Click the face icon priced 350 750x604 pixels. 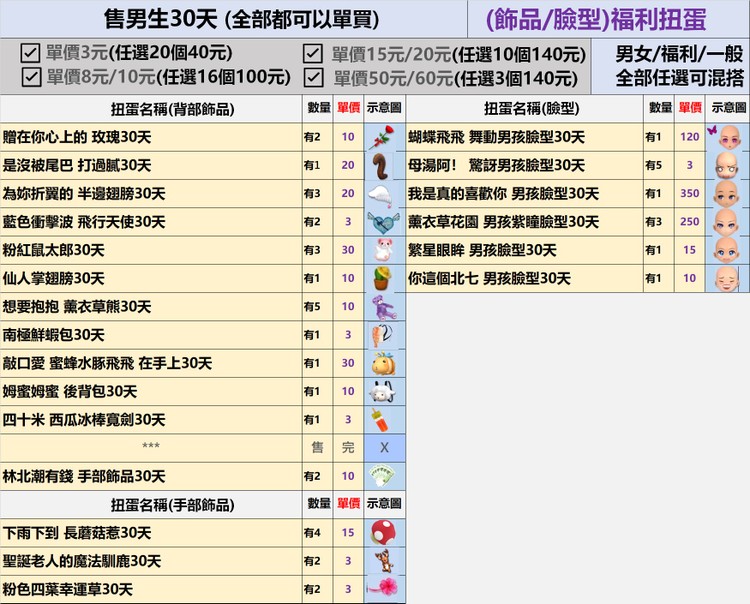726,194
